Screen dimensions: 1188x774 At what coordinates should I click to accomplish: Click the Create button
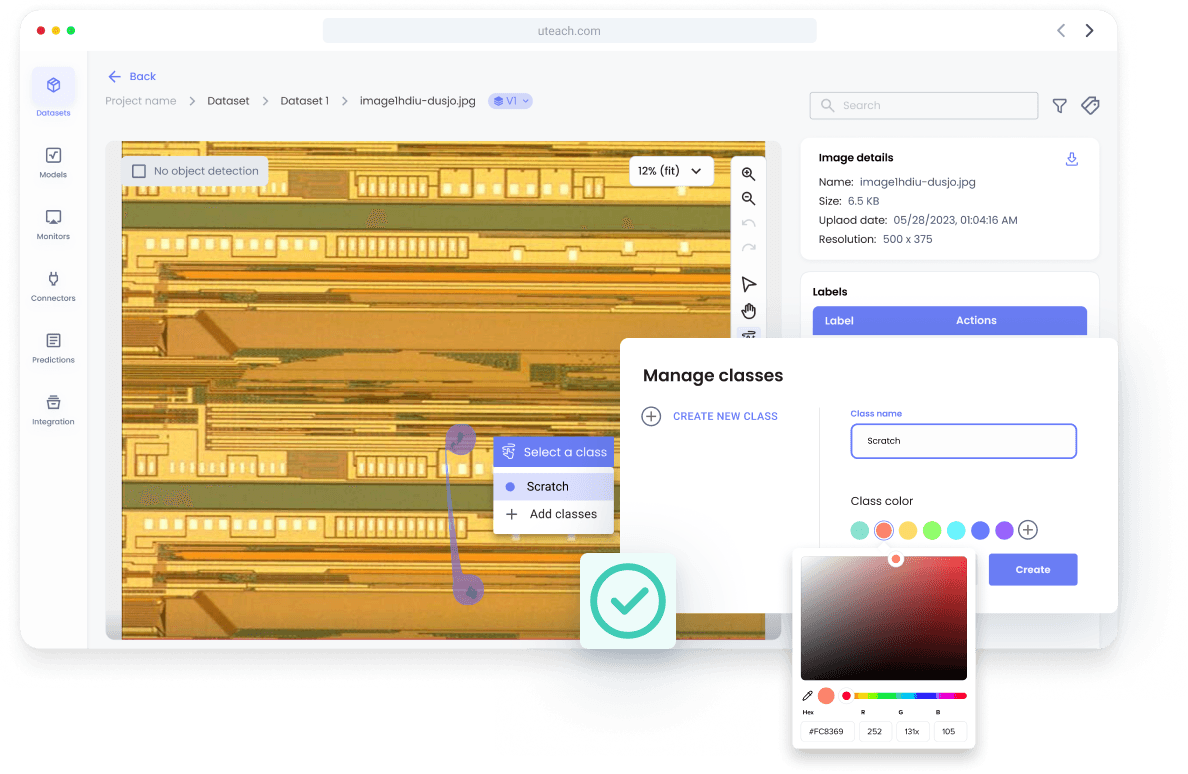coord(1032,569)
